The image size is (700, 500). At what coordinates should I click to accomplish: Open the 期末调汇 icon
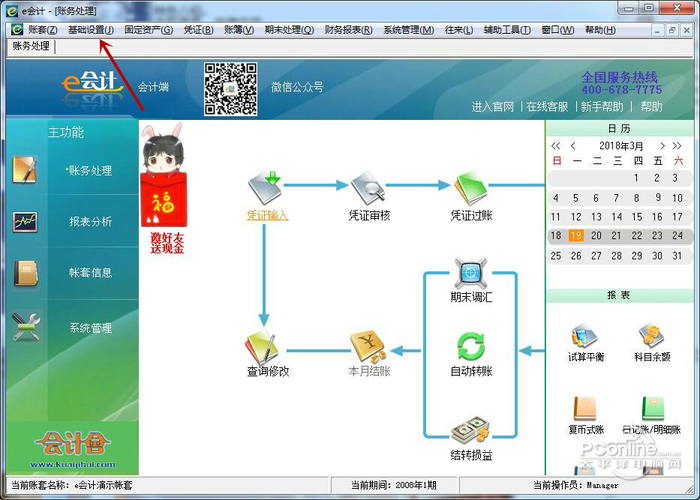[x=471, y=273]
